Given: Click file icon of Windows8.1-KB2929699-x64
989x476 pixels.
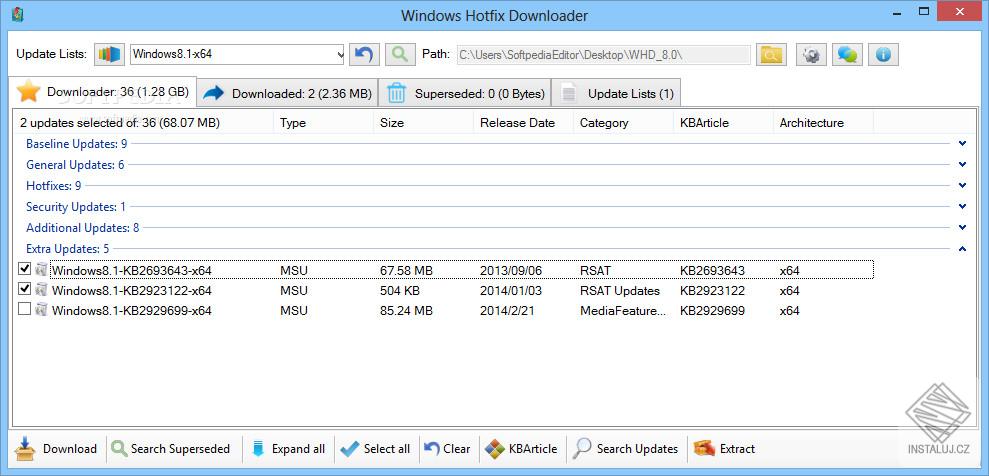Looking at the screenshot, I should pyautogui.click(x=42, y=310).
